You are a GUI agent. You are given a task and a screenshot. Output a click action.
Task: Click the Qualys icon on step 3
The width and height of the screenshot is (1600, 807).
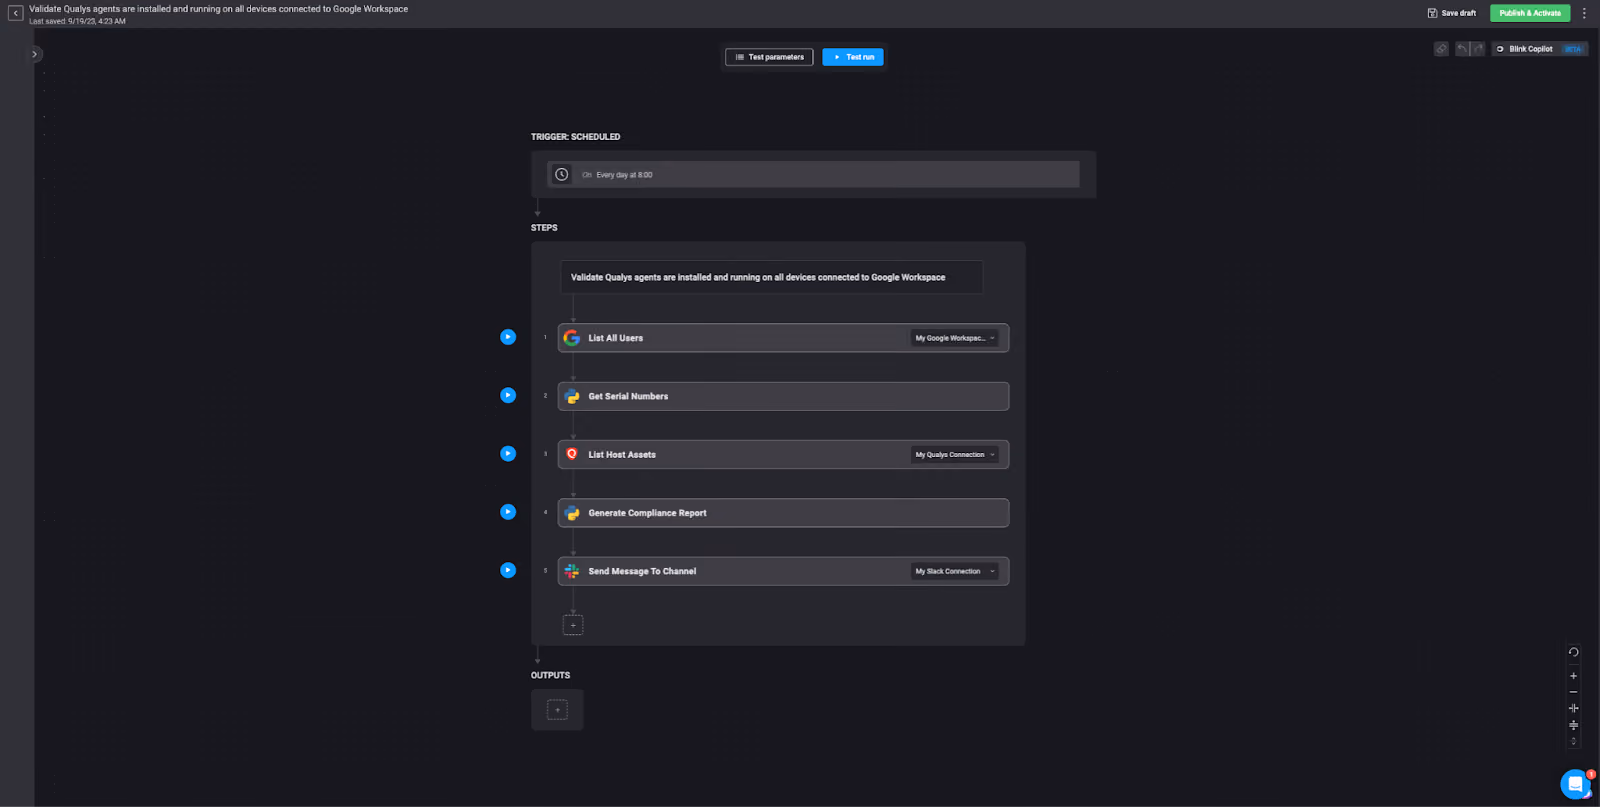tap(572, 454)
